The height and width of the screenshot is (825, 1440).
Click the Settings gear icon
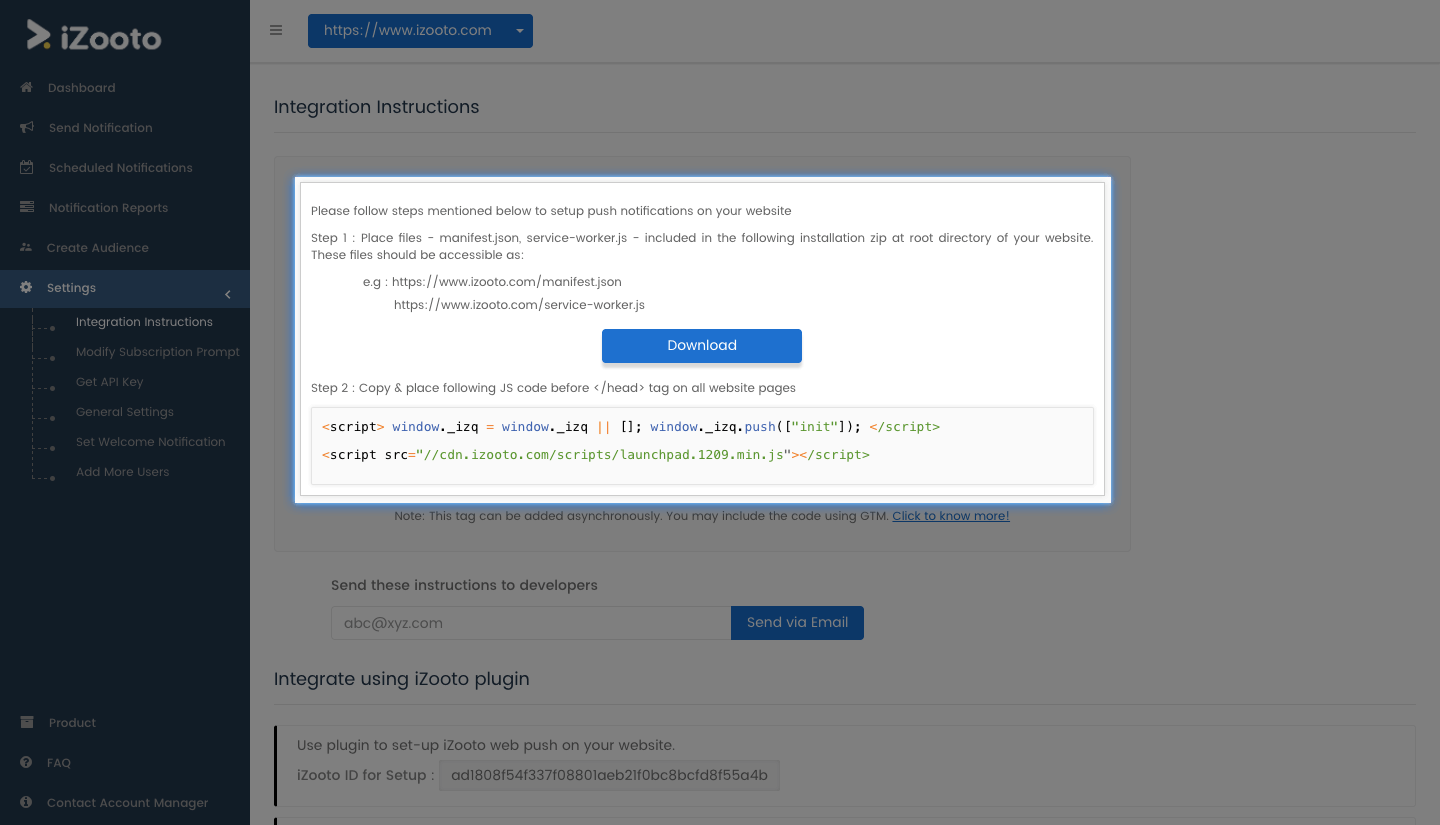coord(26,287)
